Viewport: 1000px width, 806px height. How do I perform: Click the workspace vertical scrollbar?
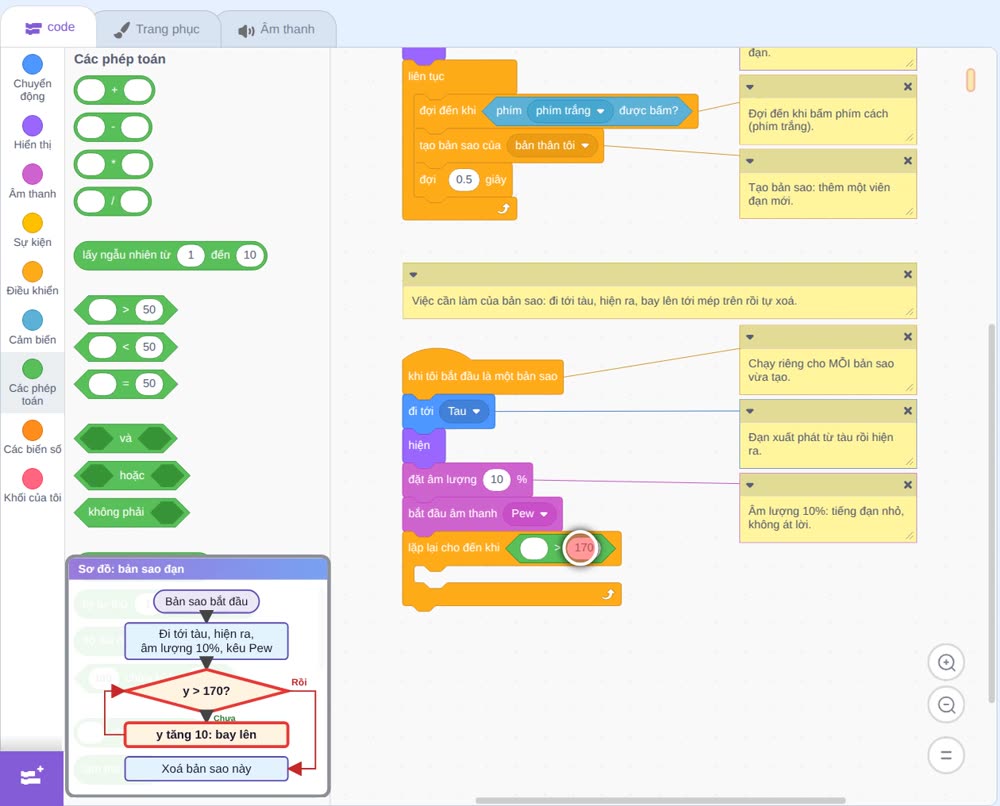[991, 513]
